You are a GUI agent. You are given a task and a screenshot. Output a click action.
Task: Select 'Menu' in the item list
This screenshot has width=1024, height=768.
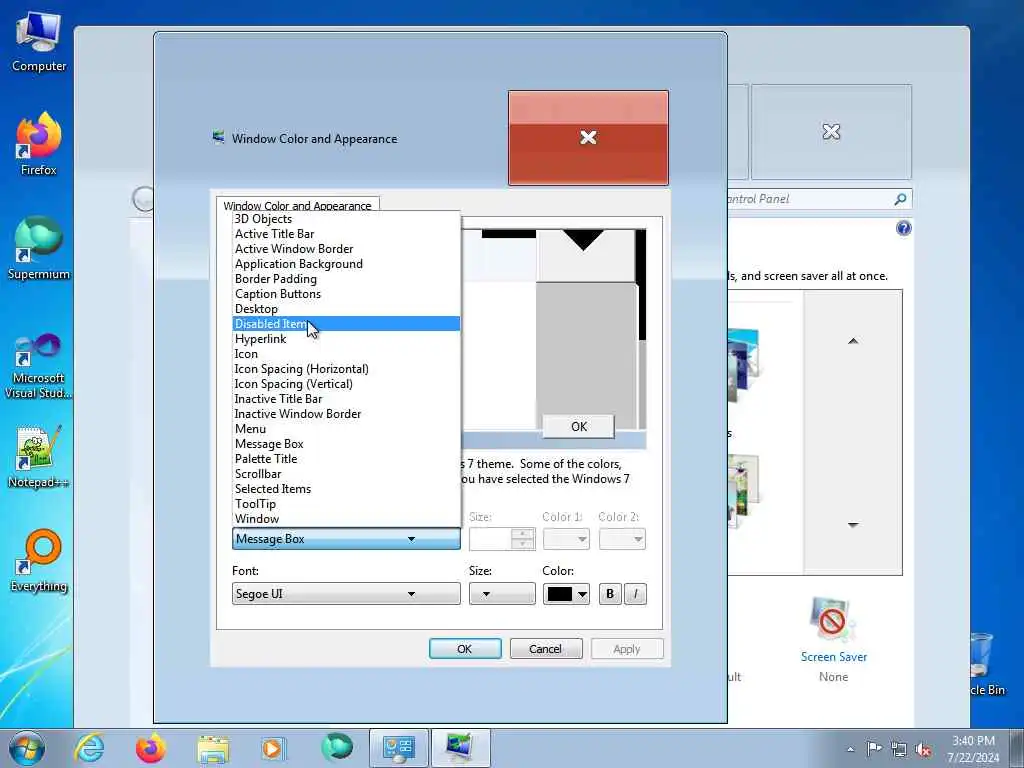pos(346,429)
